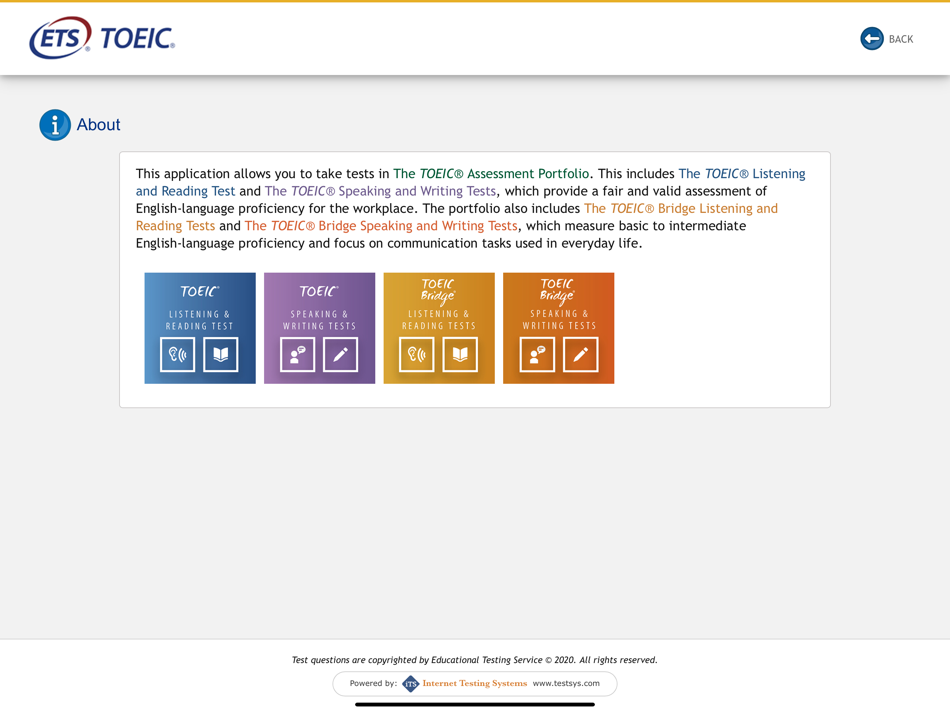Screen dimensions: 950x712
Task: Click the ETS logo in header
Action: click(61, 38)
